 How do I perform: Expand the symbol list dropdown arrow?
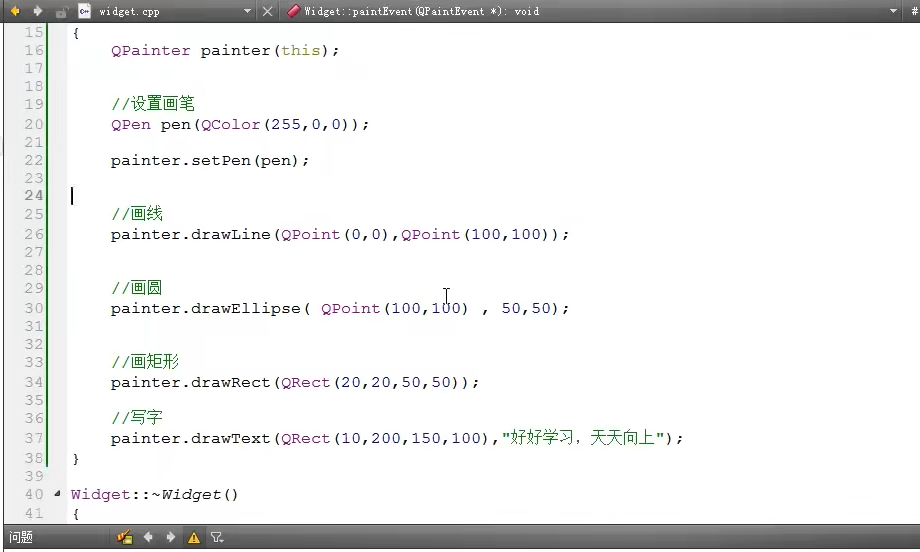893,11
